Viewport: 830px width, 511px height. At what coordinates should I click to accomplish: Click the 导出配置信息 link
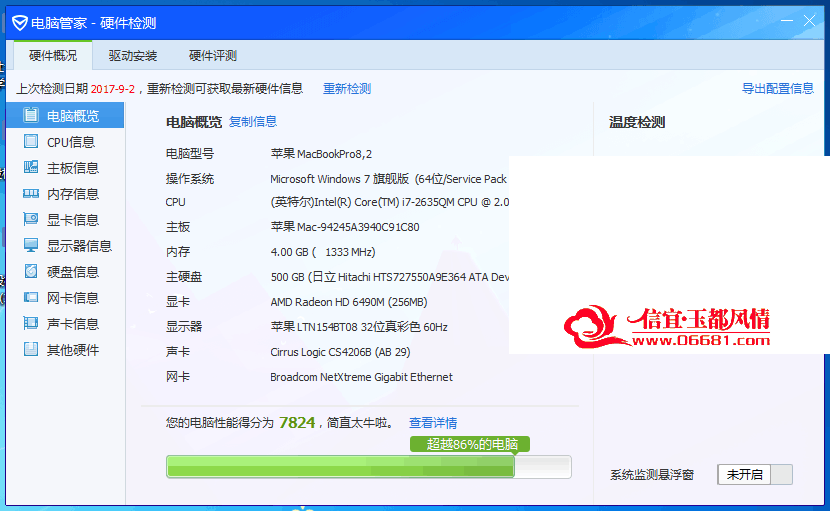tap(778, 88)
